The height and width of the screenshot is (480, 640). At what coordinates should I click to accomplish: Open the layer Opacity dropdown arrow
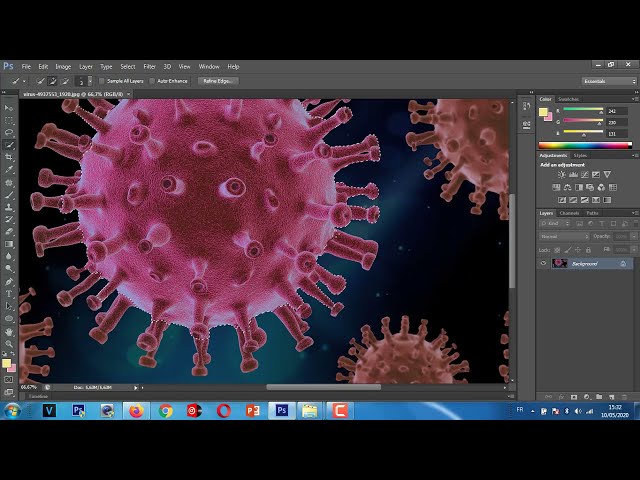click(634, 236)
